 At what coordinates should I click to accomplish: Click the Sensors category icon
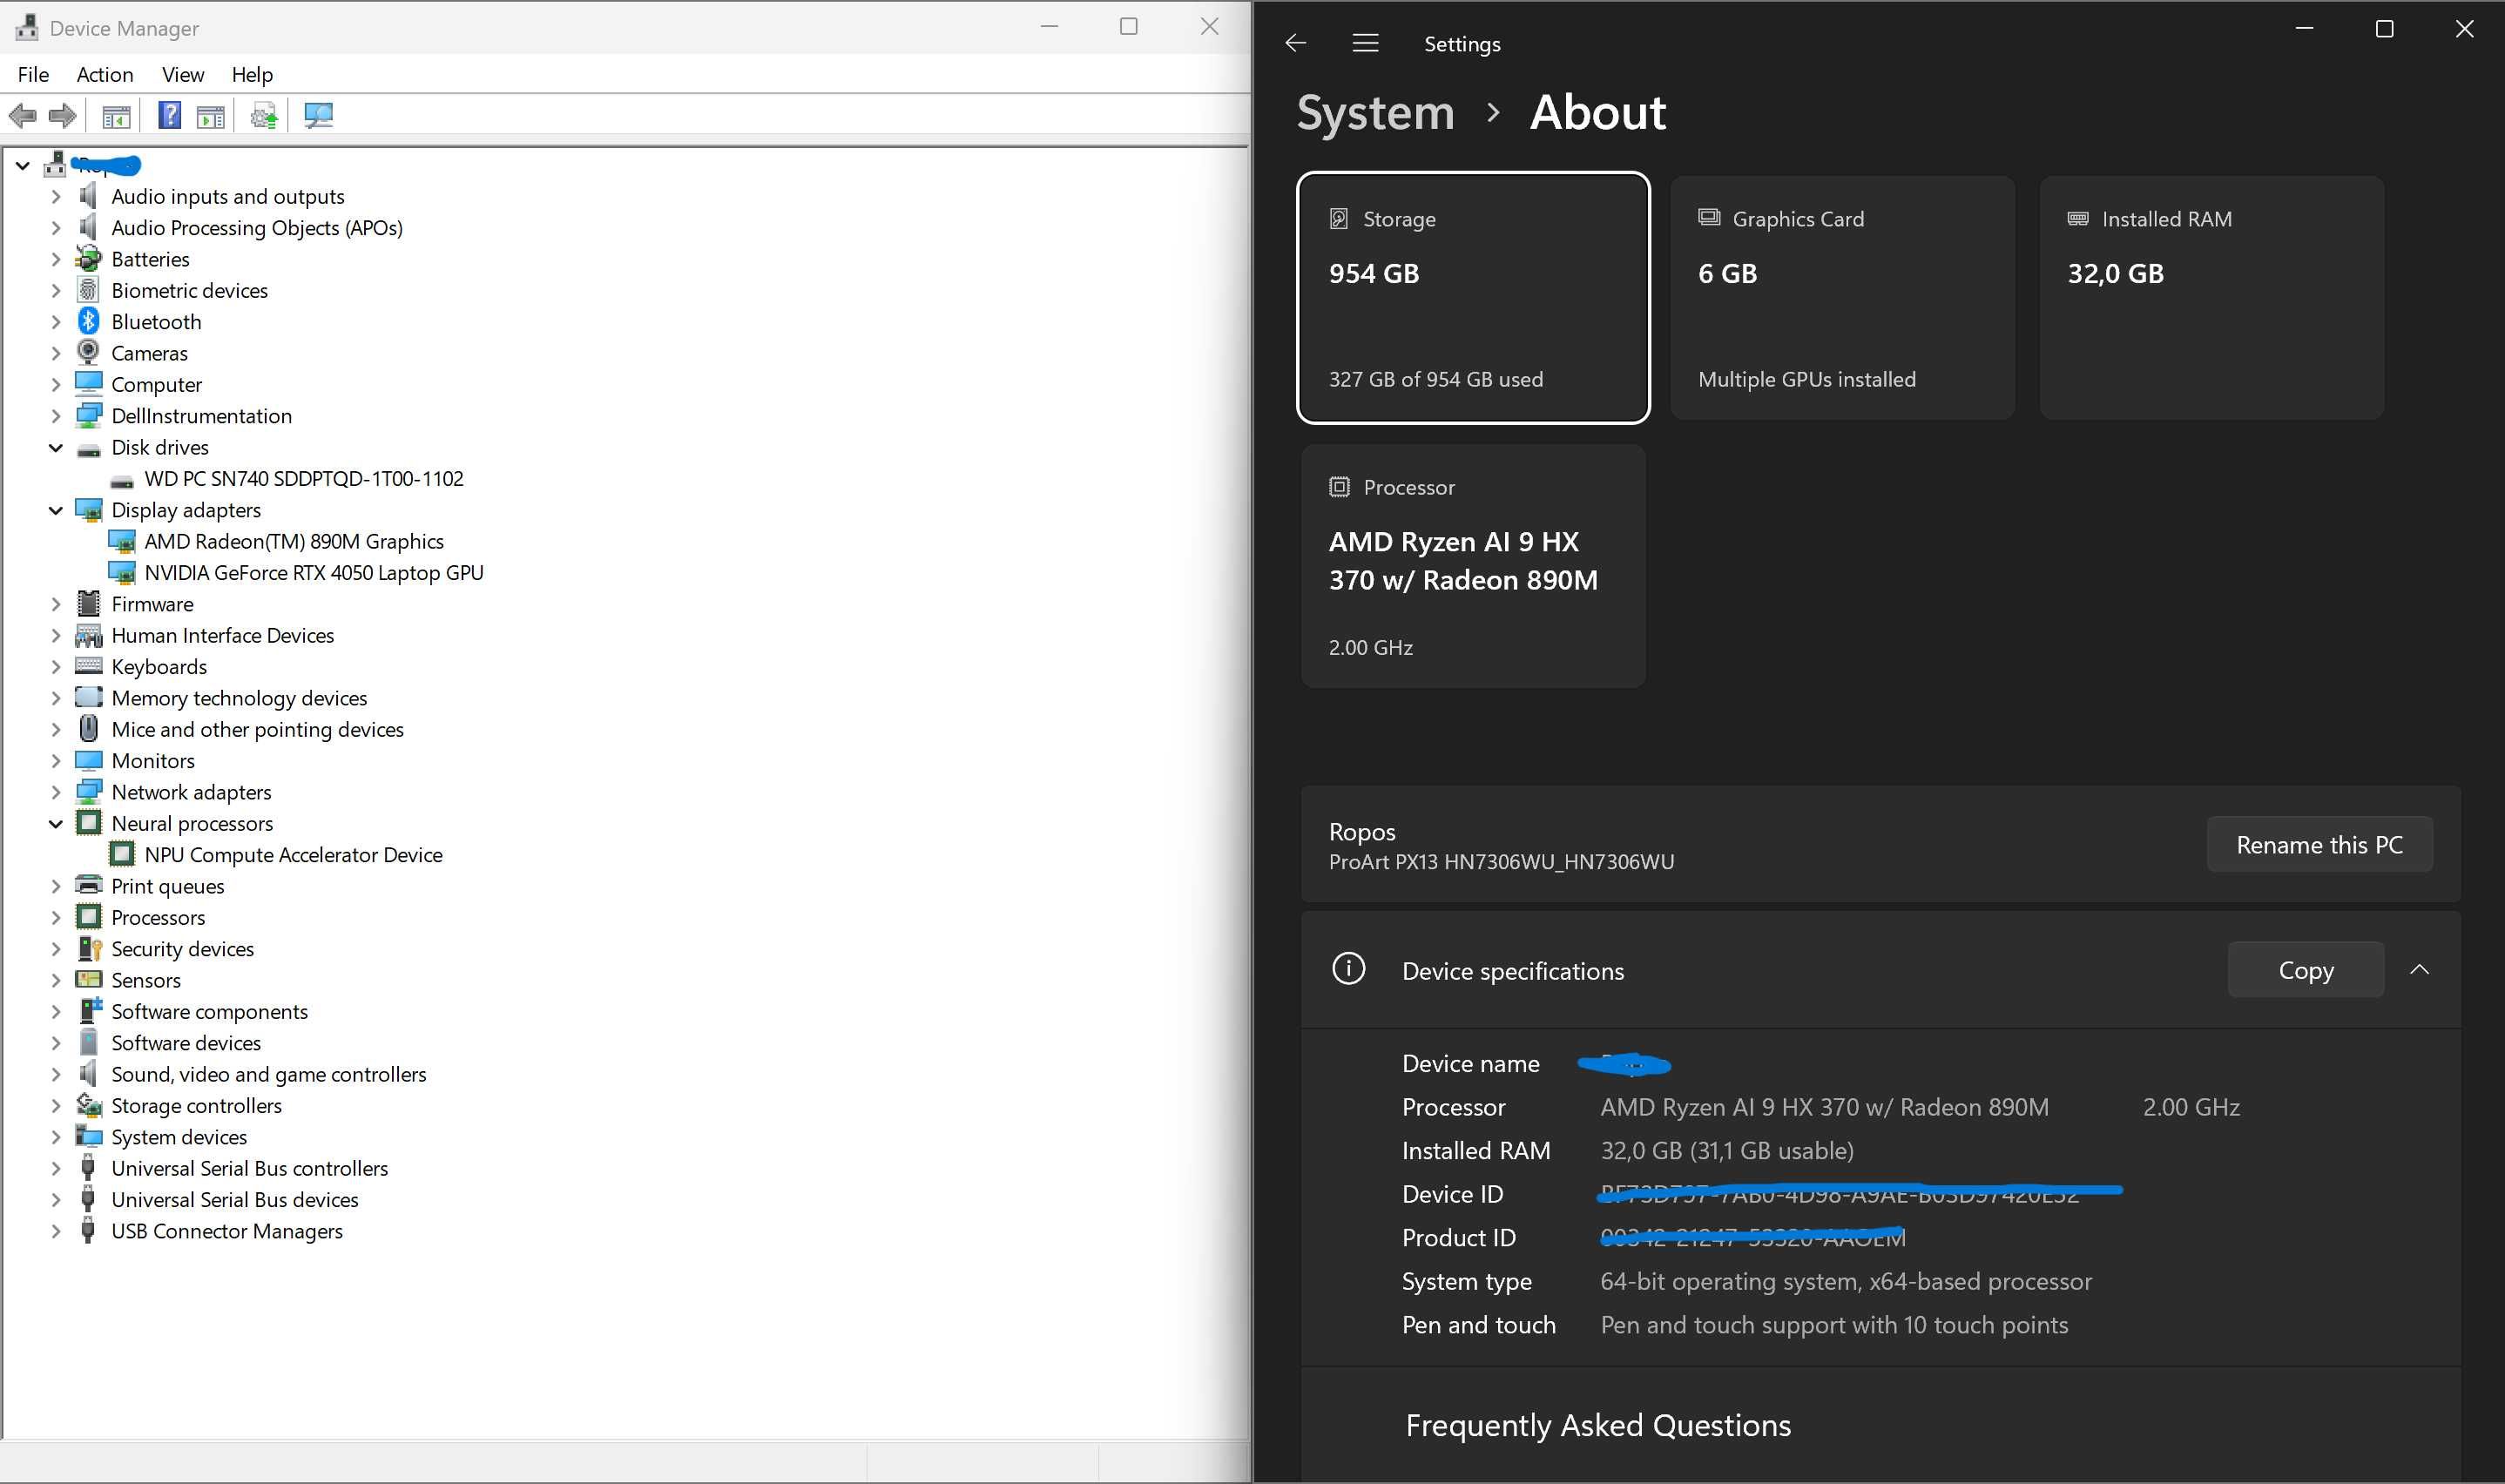tap(88, 979)
